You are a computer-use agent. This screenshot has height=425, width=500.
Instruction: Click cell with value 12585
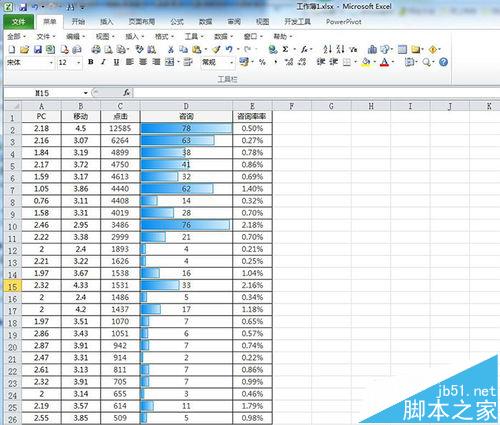[120, 128]
